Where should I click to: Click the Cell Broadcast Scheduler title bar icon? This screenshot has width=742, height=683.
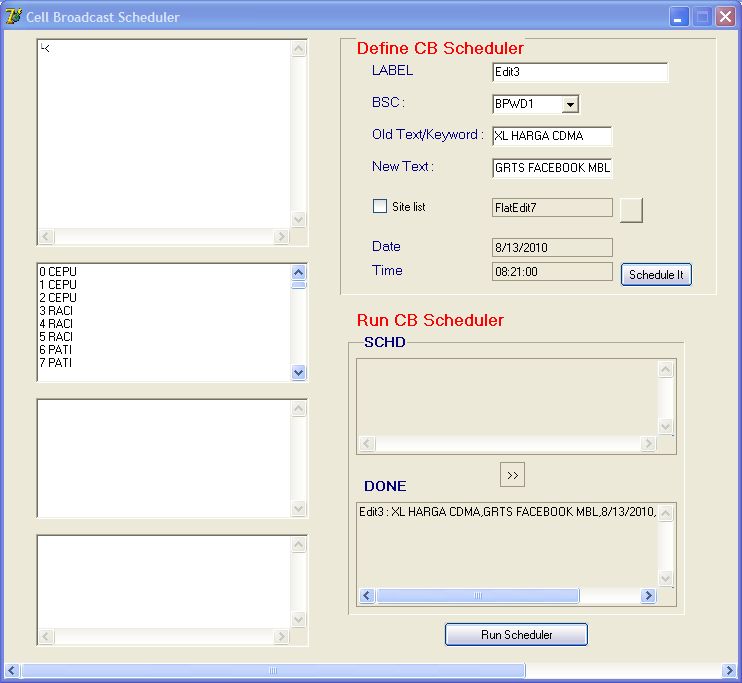click(14, 17)
